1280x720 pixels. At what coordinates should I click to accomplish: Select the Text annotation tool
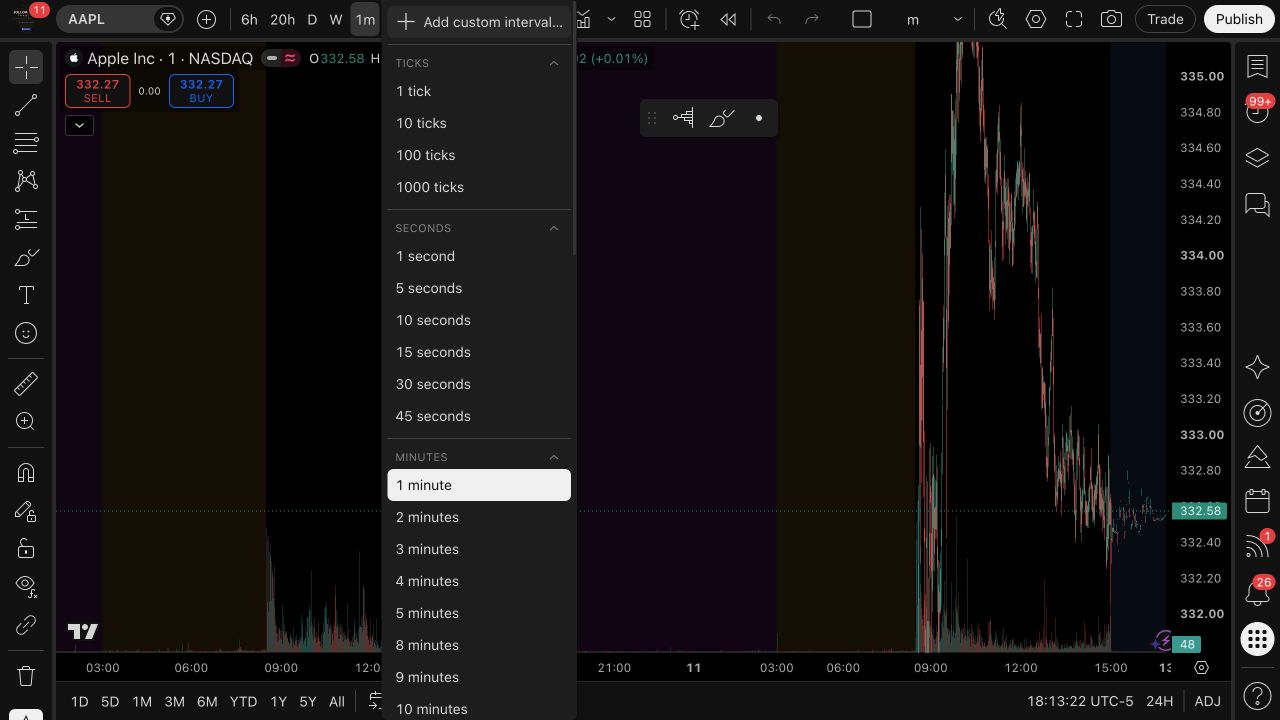26,295
